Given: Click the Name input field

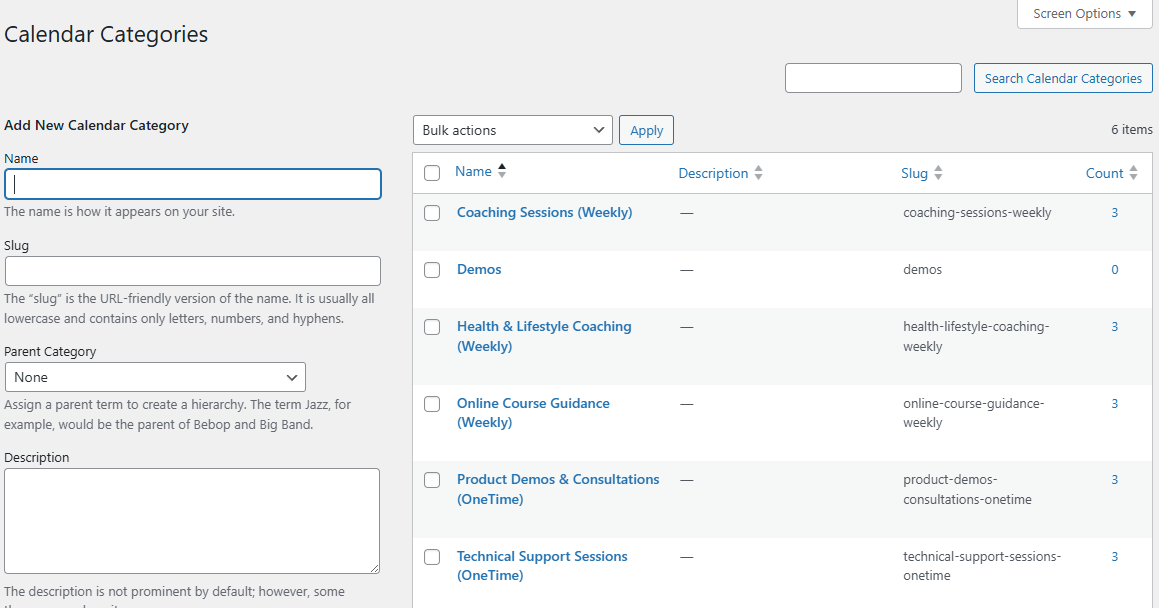Looking at the screenshot, I should click(x=192, y=184).
